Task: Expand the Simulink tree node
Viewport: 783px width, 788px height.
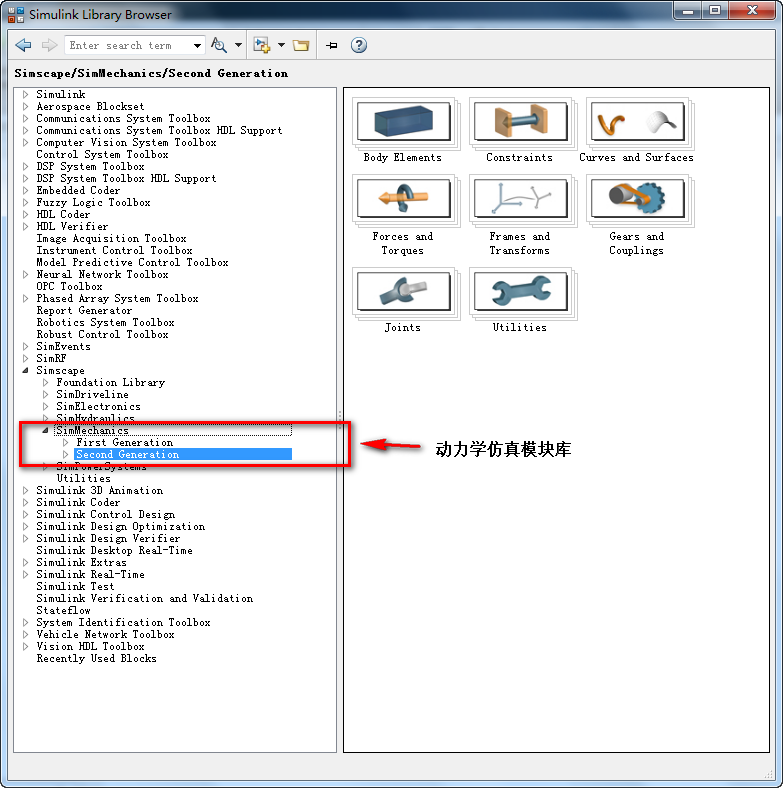Action: pyautogui.click(x=26, y=94)
